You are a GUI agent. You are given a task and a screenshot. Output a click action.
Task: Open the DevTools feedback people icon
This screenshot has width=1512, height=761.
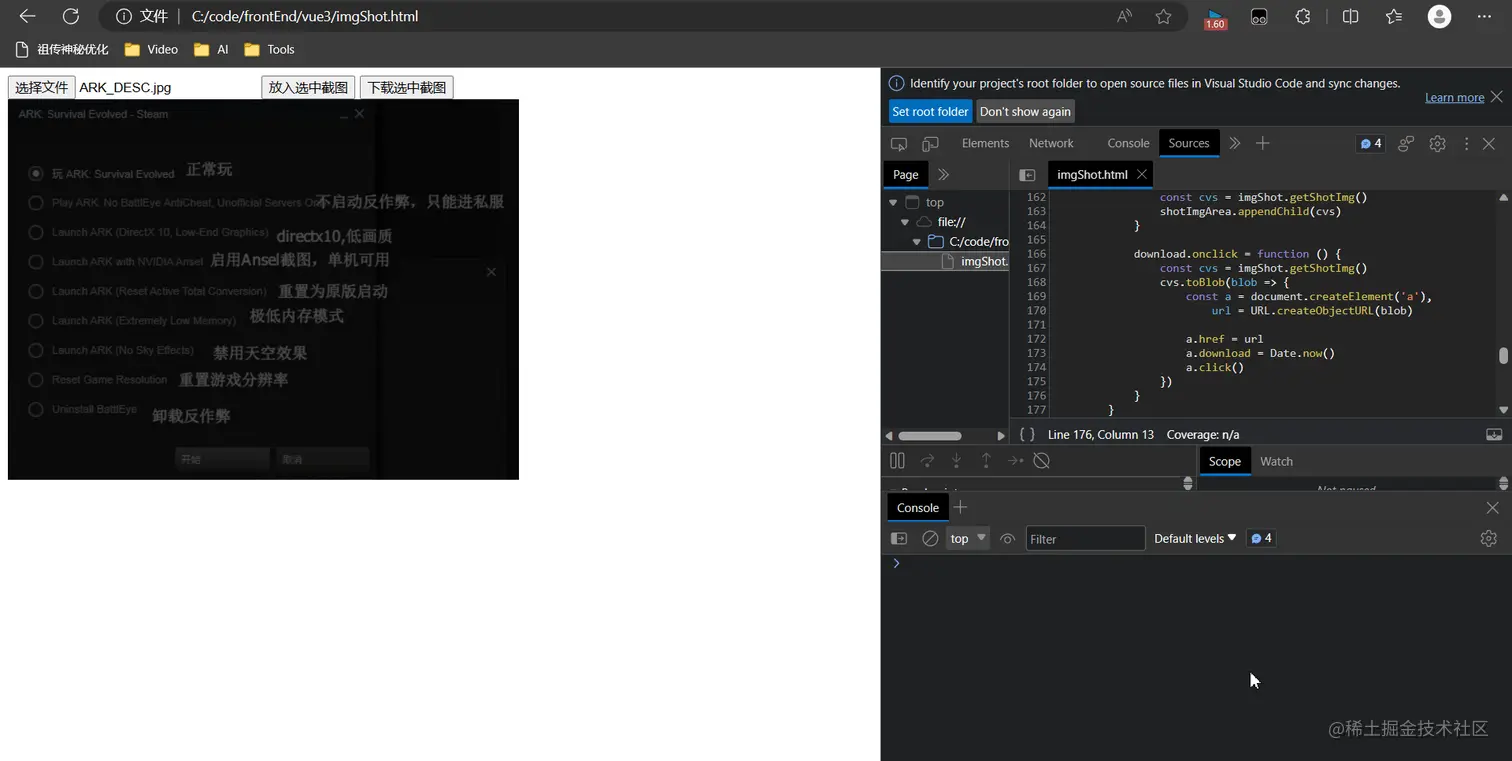[x=1406, y=144]
